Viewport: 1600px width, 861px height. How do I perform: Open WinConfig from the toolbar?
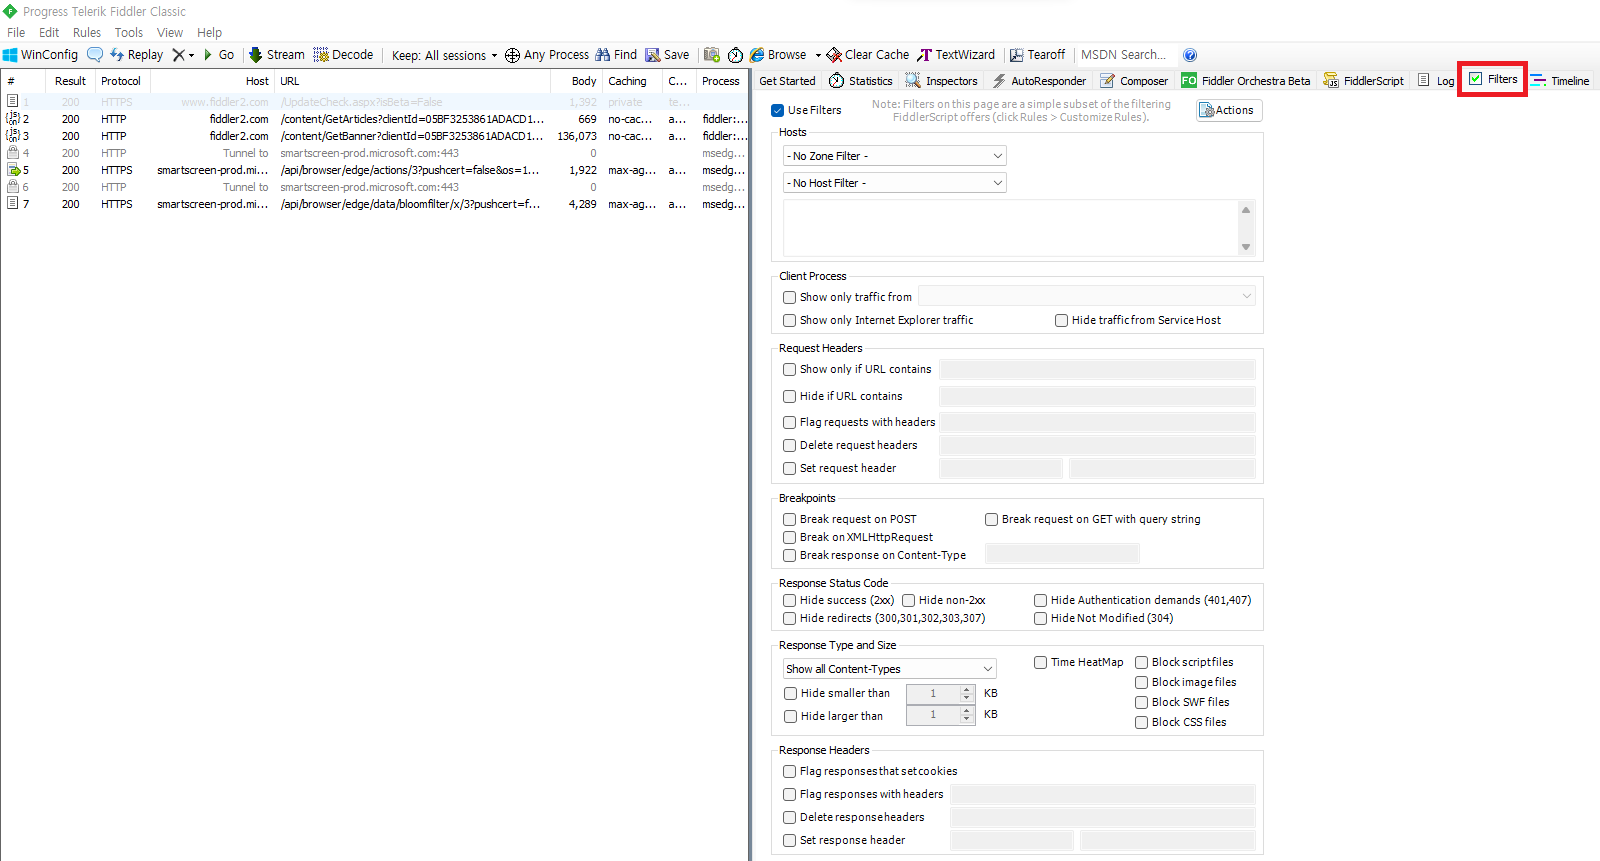pyautogui.click(x=40, y=55)
